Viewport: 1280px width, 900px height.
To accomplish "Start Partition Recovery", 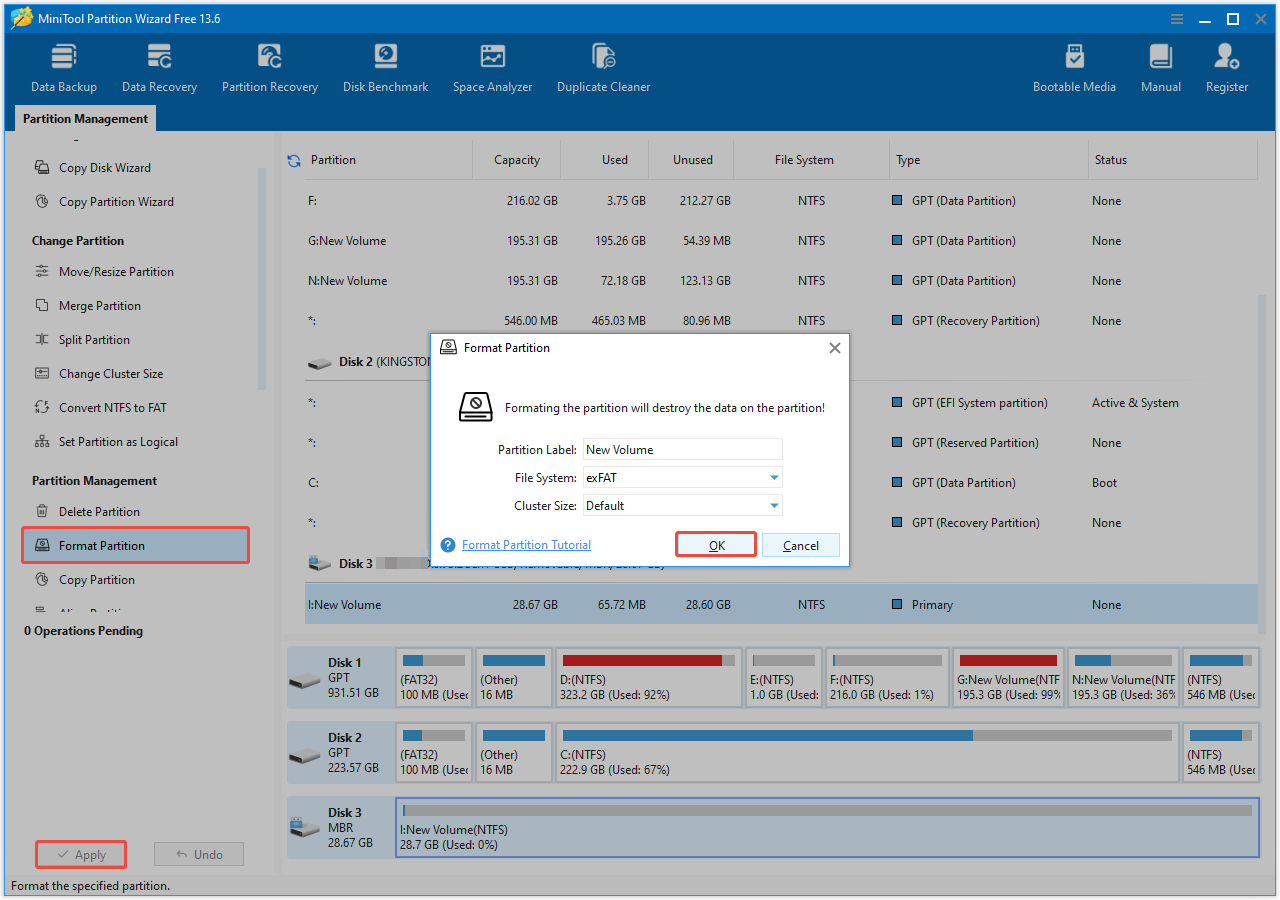I will (x=269, y=66).
